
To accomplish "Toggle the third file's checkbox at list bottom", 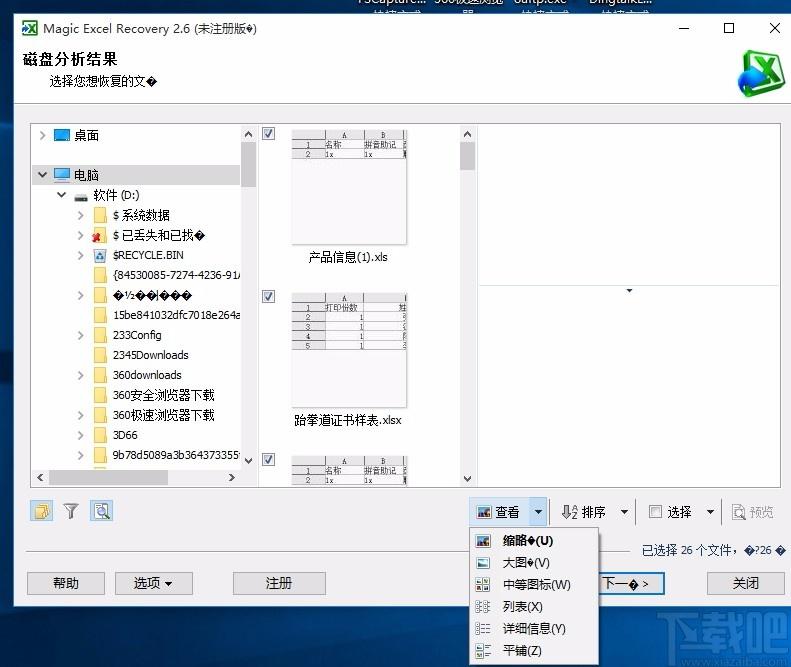I will tap(269, 459).
